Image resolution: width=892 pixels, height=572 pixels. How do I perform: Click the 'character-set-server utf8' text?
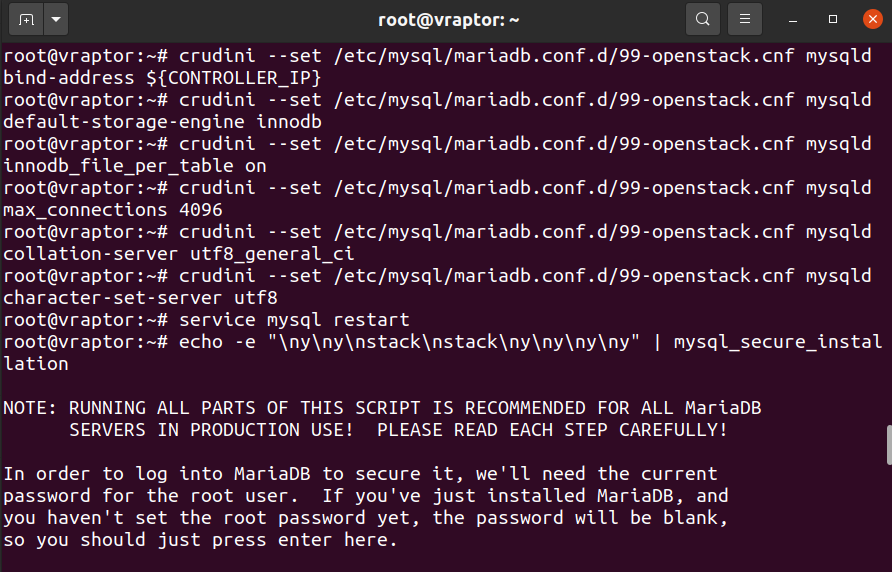pos(141,298)
